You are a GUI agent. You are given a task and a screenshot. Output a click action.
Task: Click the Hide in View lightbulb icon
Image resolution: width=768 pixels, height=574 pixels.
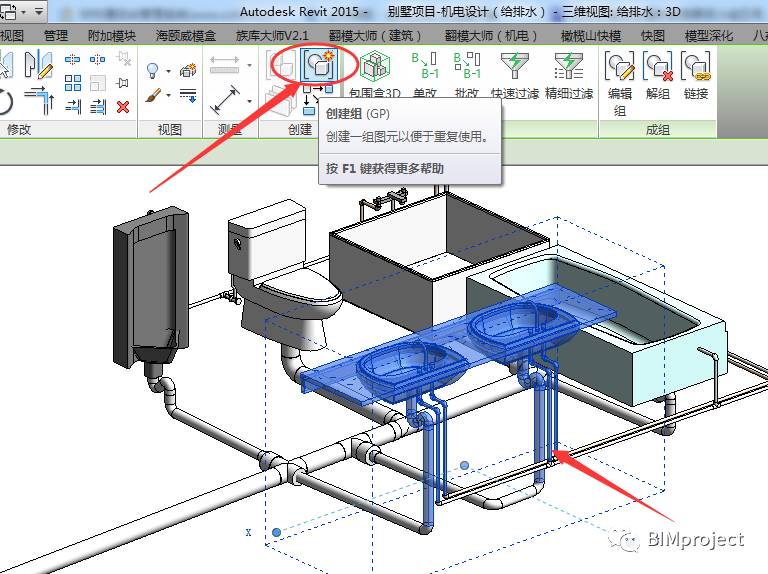point(153,71)
